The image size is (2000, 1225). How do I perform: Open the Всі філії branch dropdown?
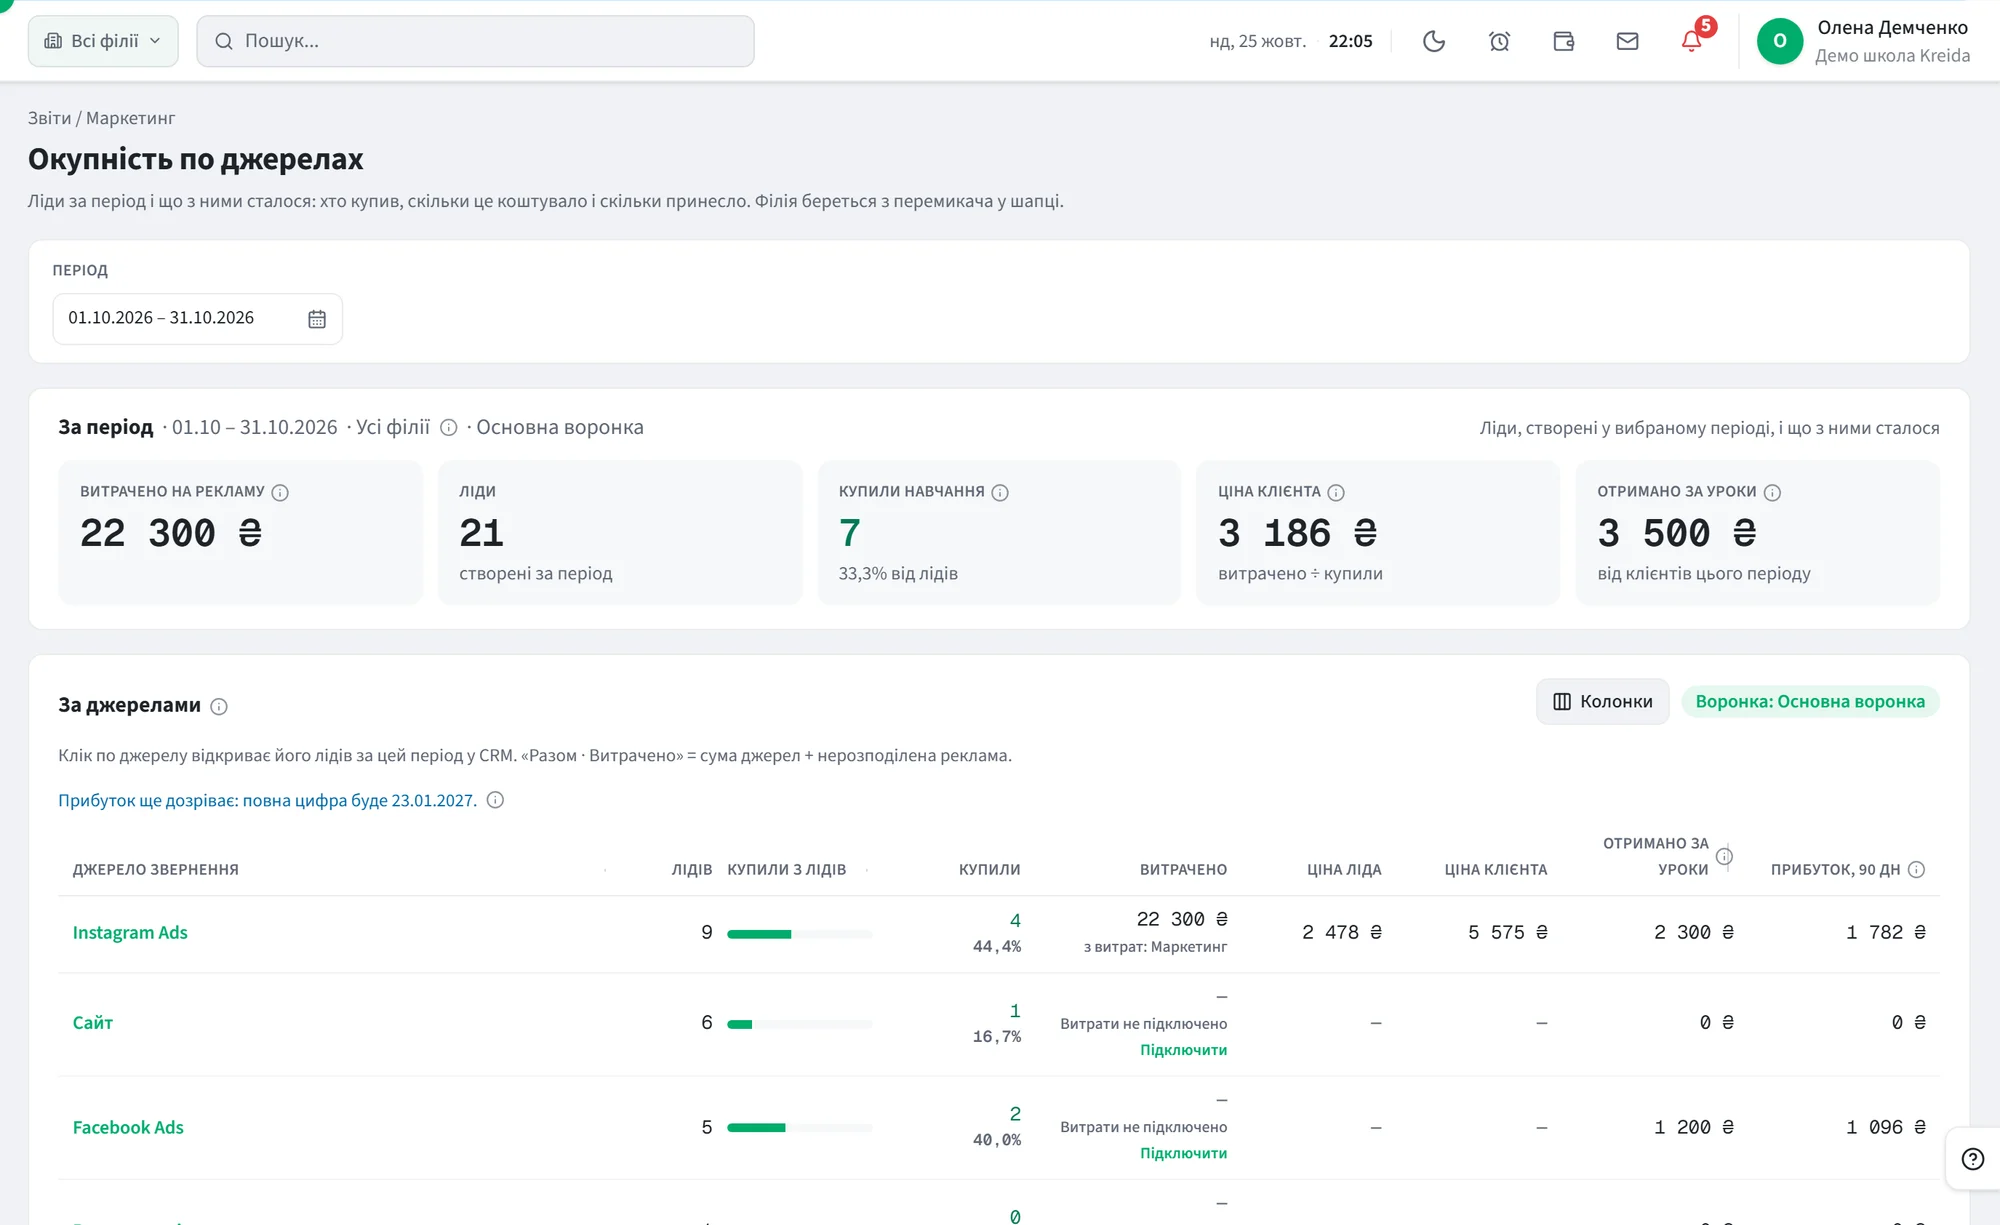point(103,41)
